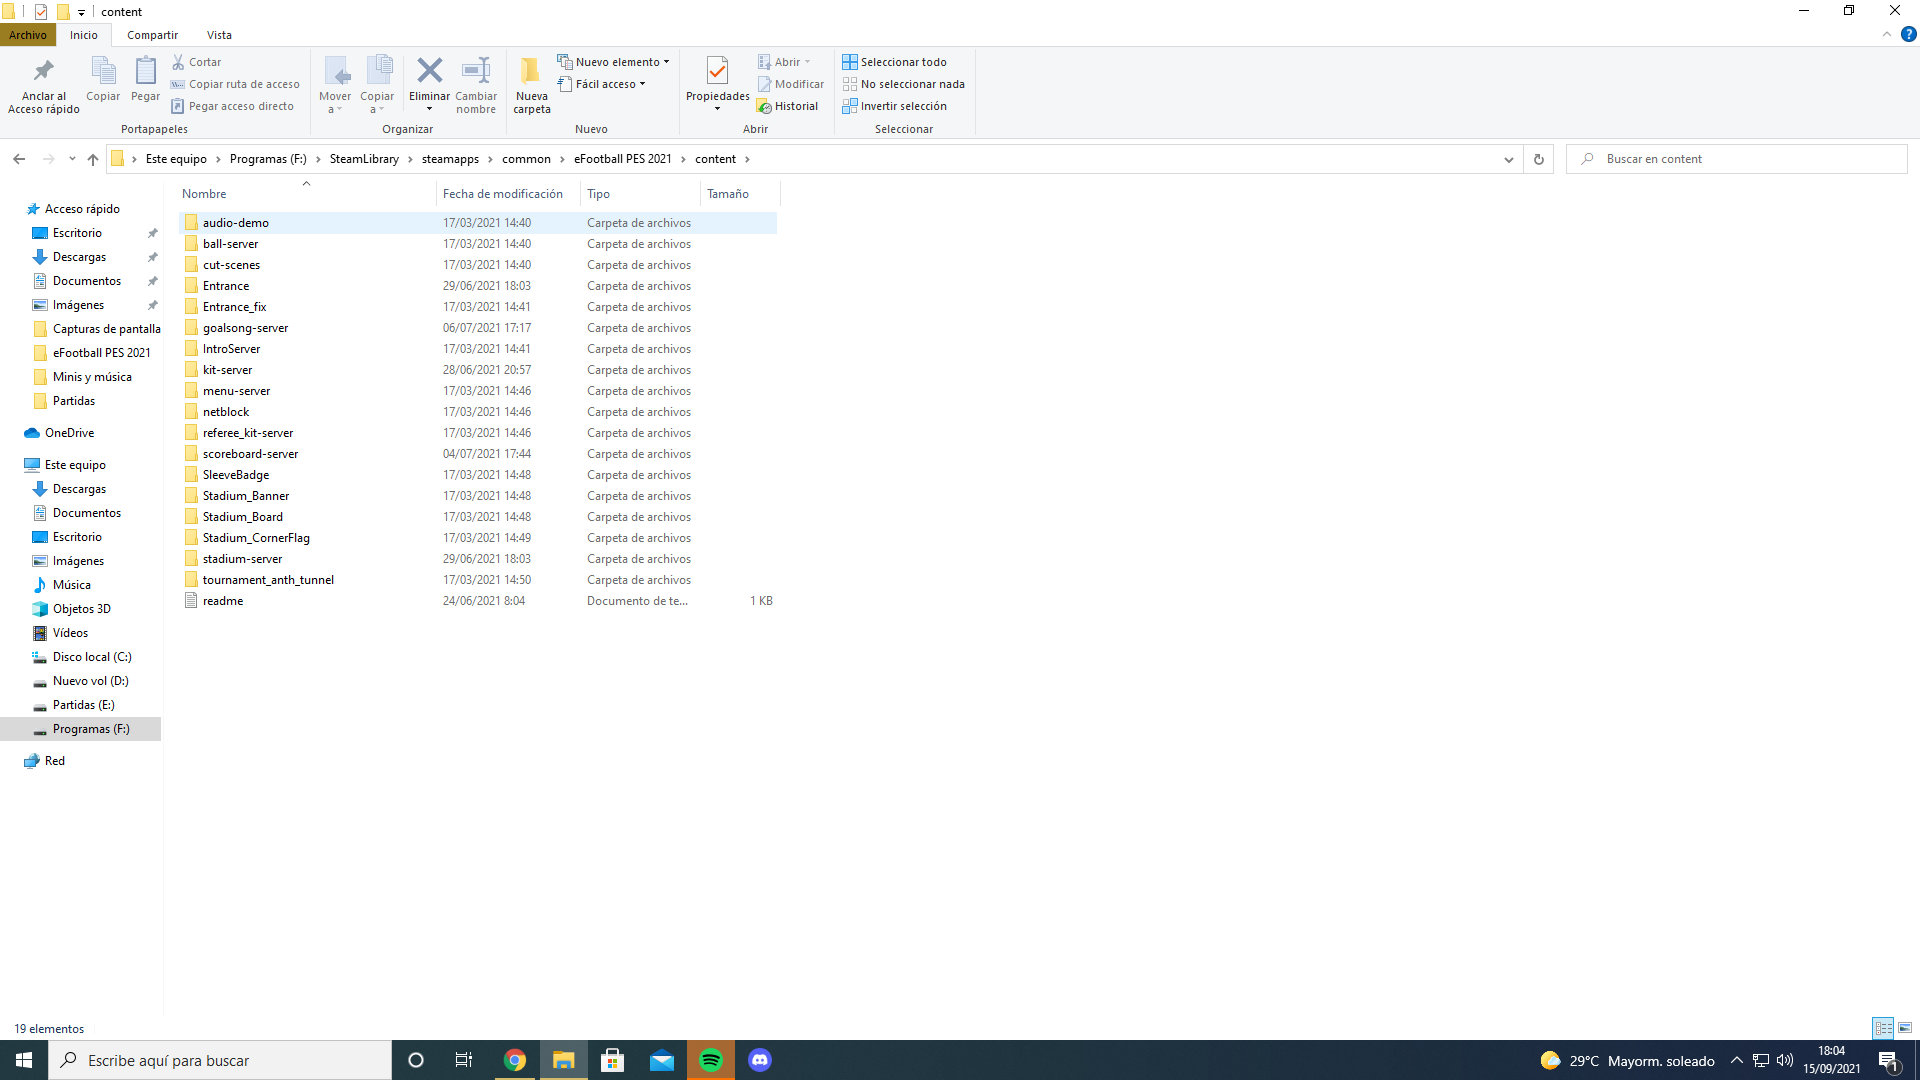Expand the Nuevo elemento dropdown

pos(613,62)
